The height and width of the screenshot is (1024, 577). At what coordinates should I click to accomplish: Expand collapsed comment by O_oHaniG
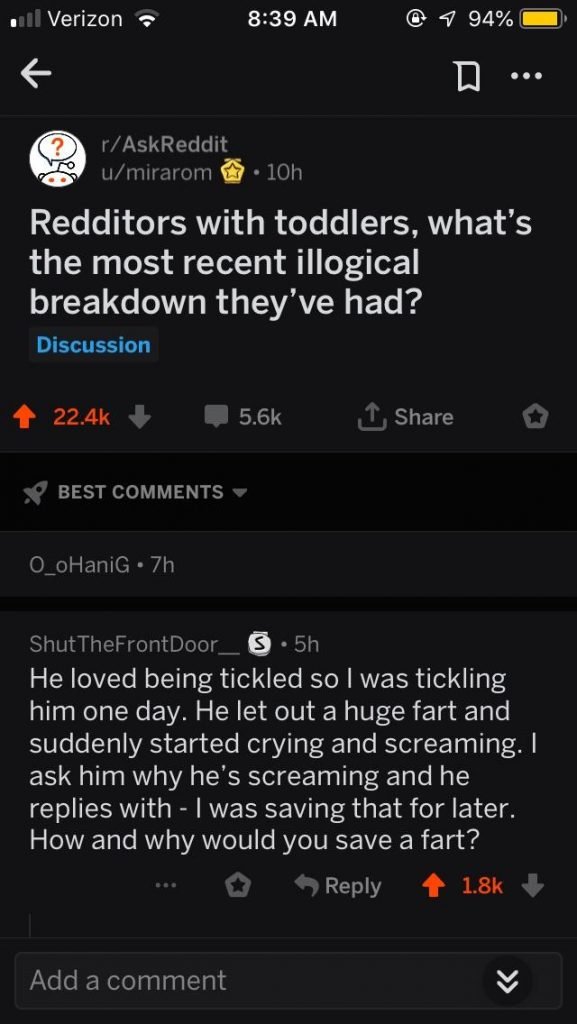coord(288,565)
